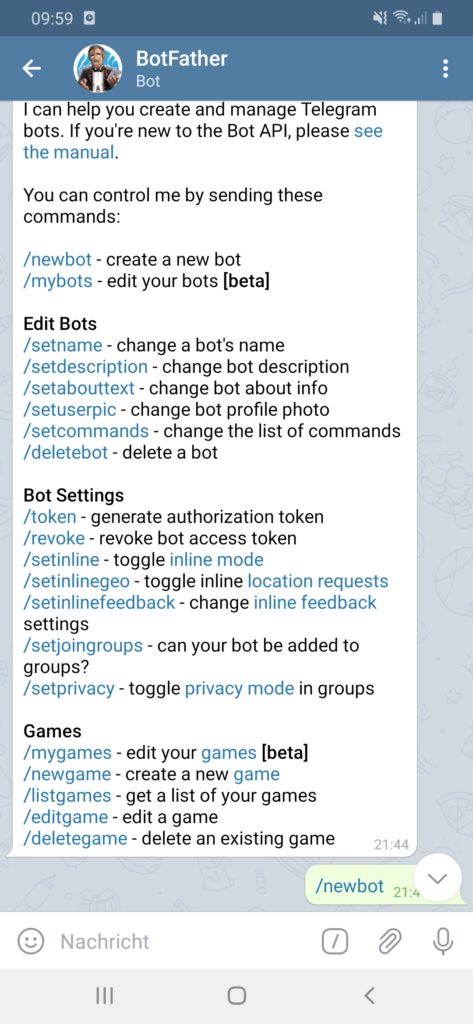473x1024 pixels.
Task: Tap the /setuserpic command link
Action: point(71,409)
